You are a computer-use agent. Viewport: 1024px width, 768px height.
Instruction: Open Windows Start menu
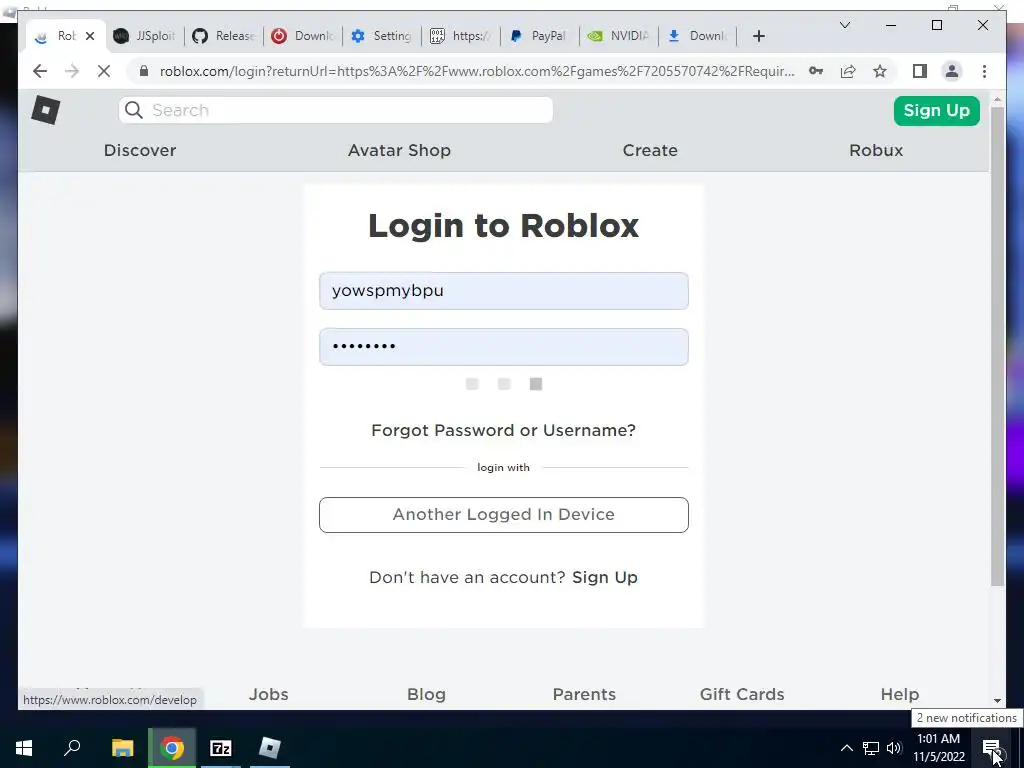pos(24,748)
